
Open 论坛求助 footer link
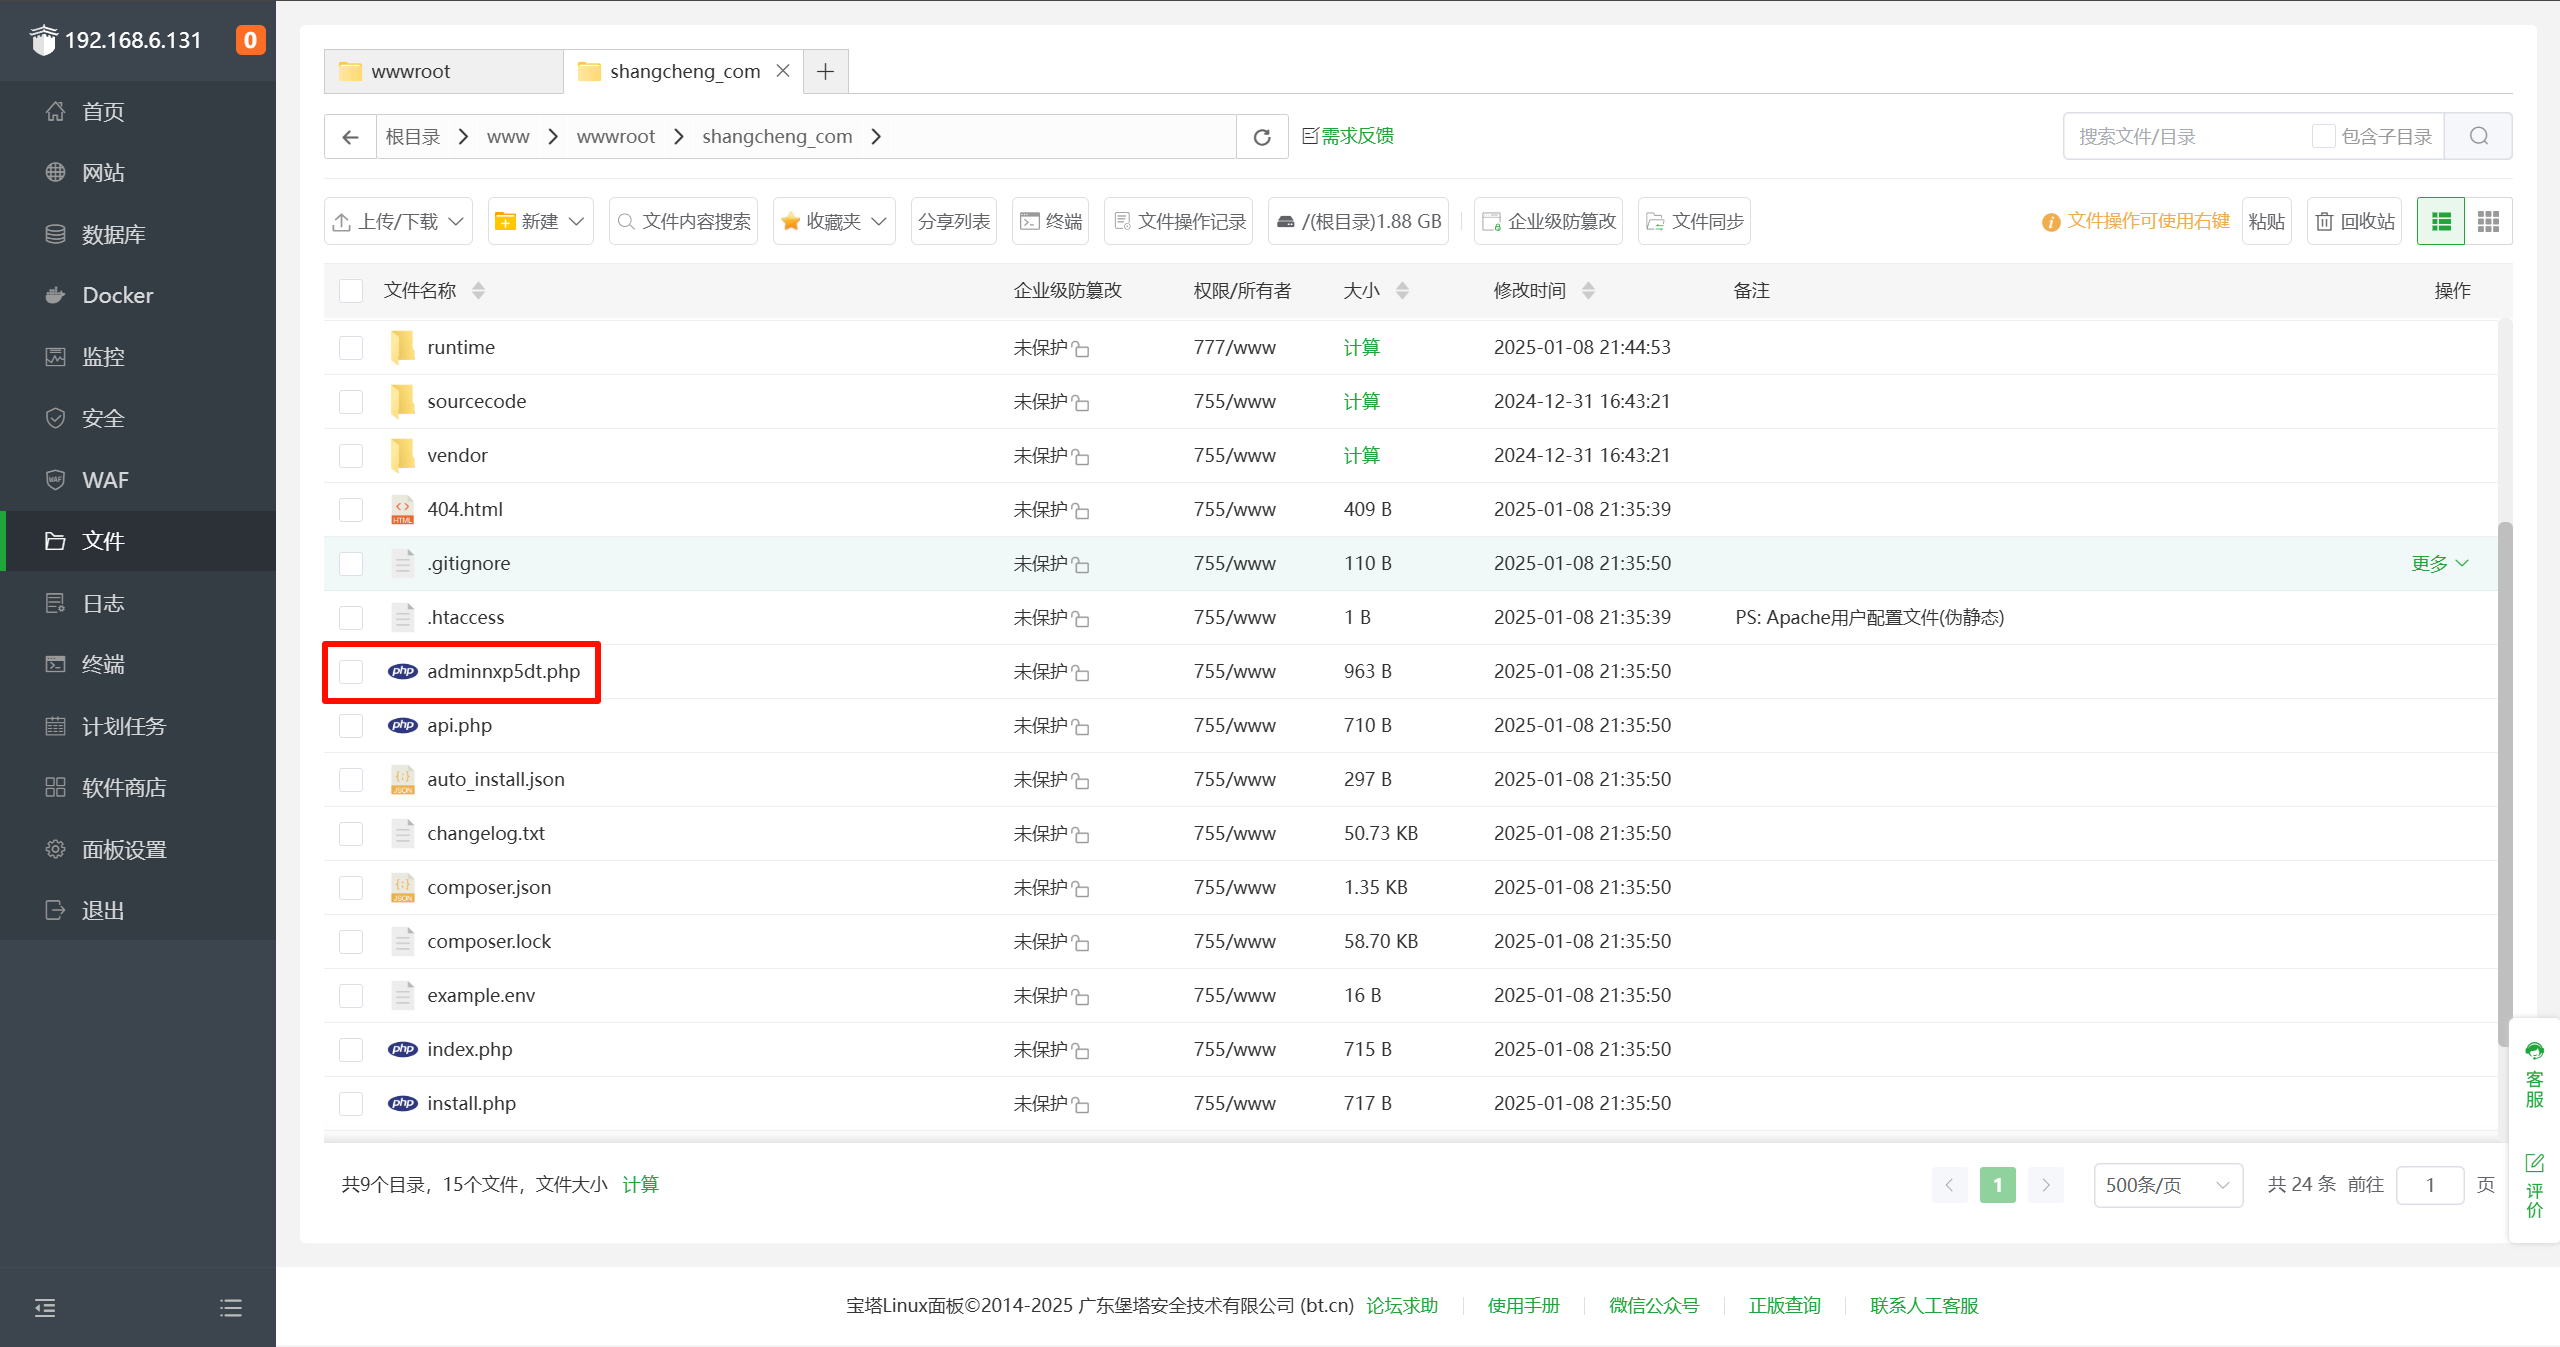coord(1402,1306)
